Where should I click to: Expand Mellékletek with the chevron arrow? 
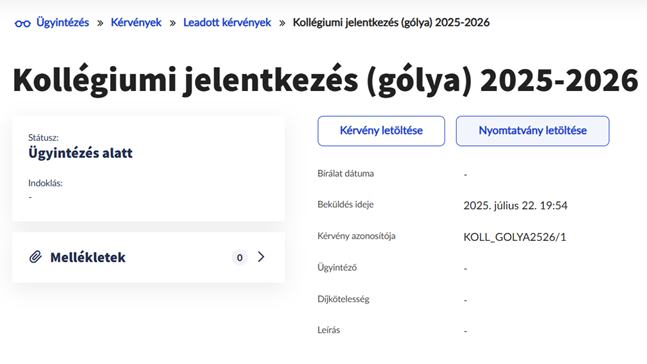pyautogui.click(x=261, y=257)
